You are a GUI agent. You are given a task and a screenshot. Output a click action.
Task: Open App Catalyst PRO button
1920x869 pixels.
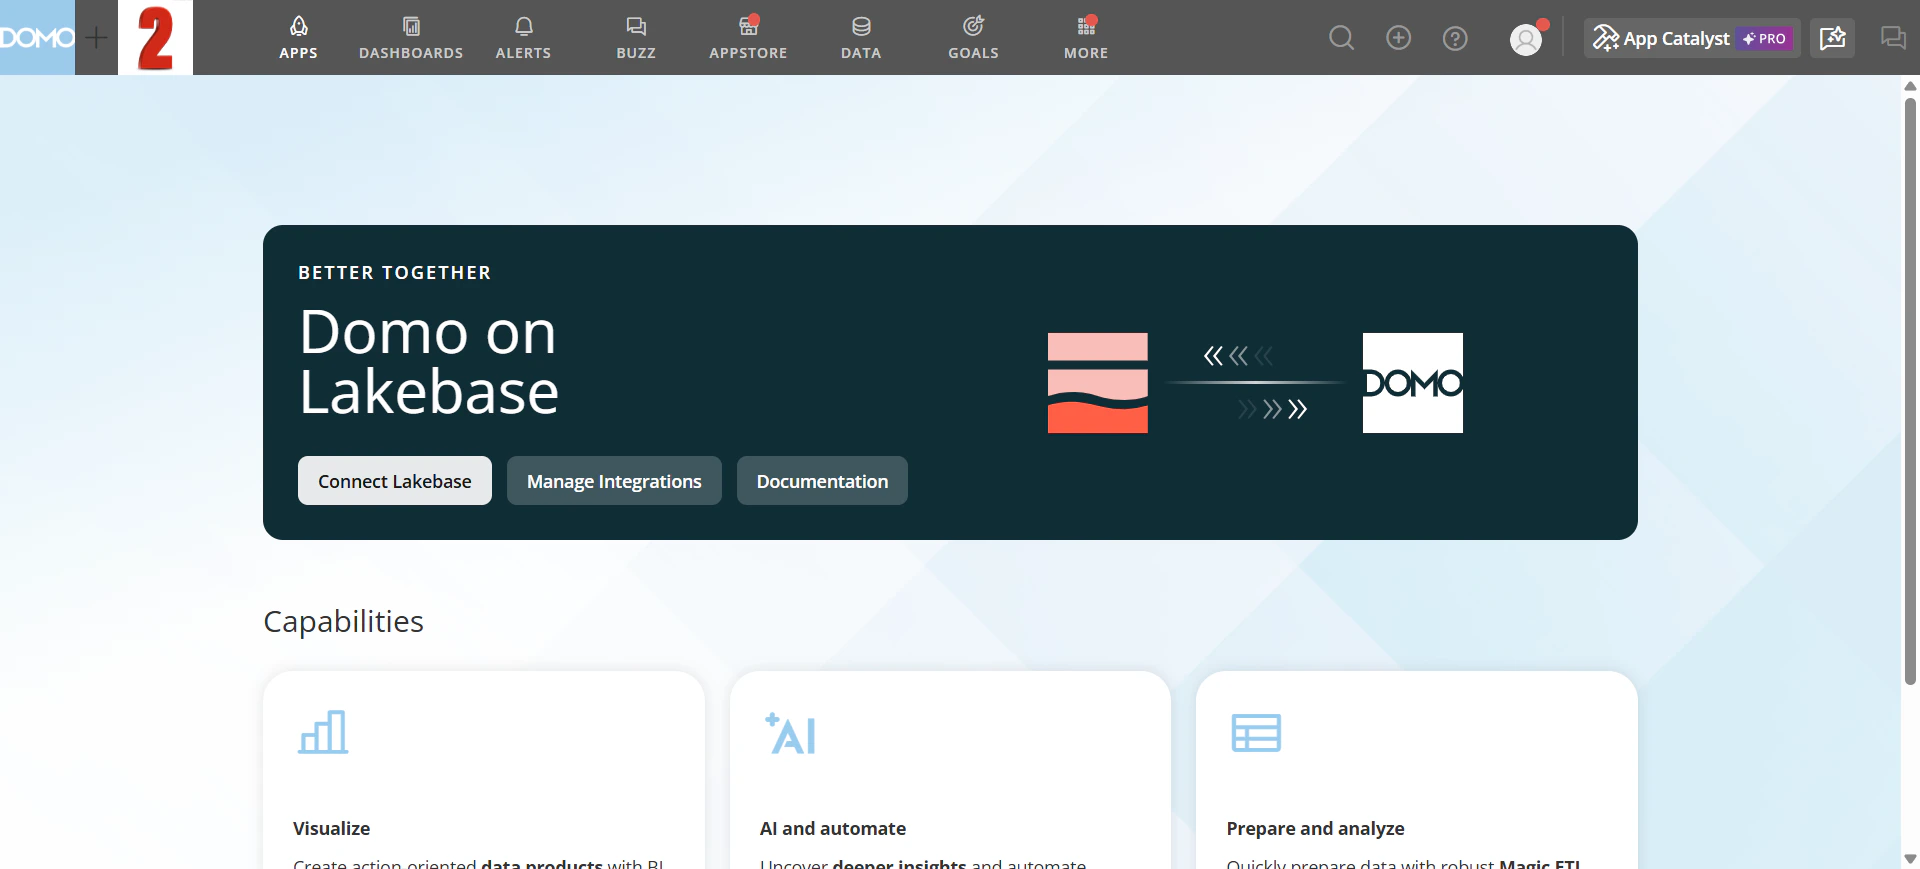[x=1692, y=38]
